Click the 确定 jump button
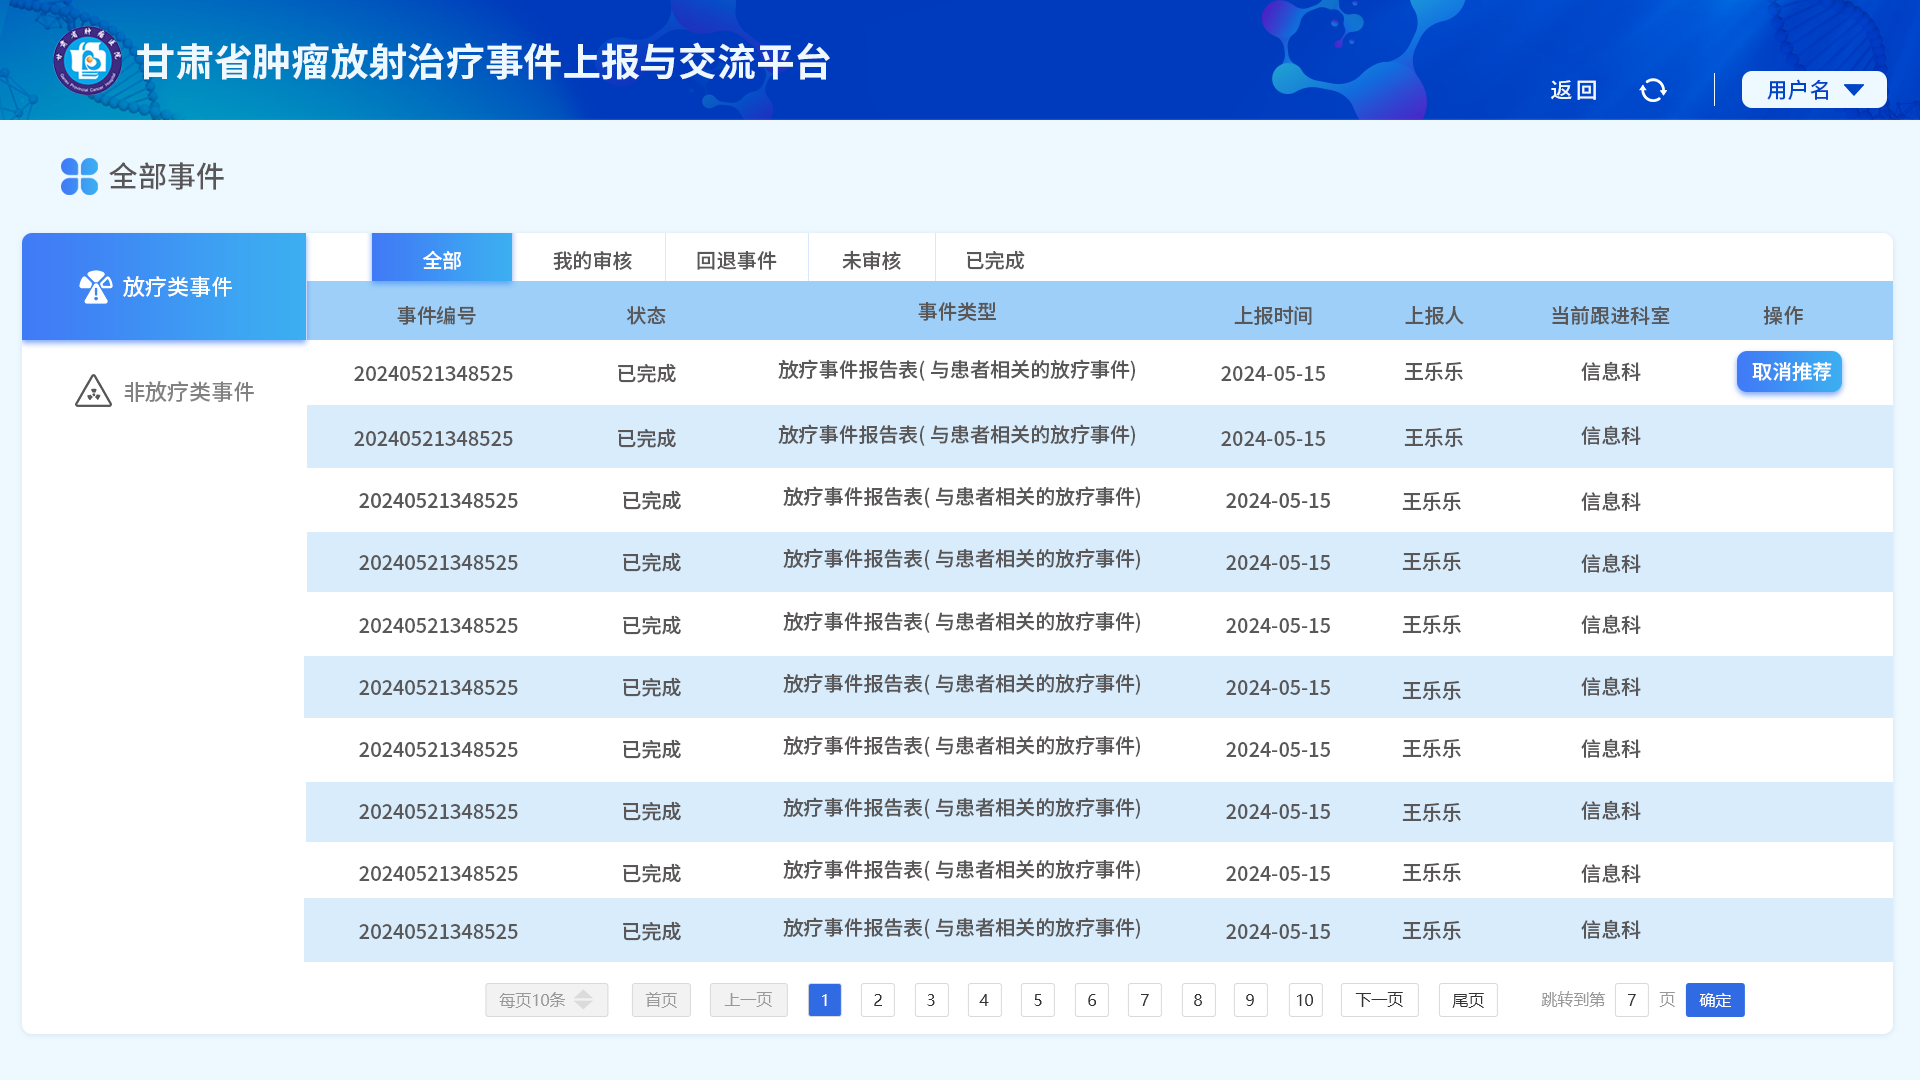1920x1080 pixels. click(1715, 1000)
